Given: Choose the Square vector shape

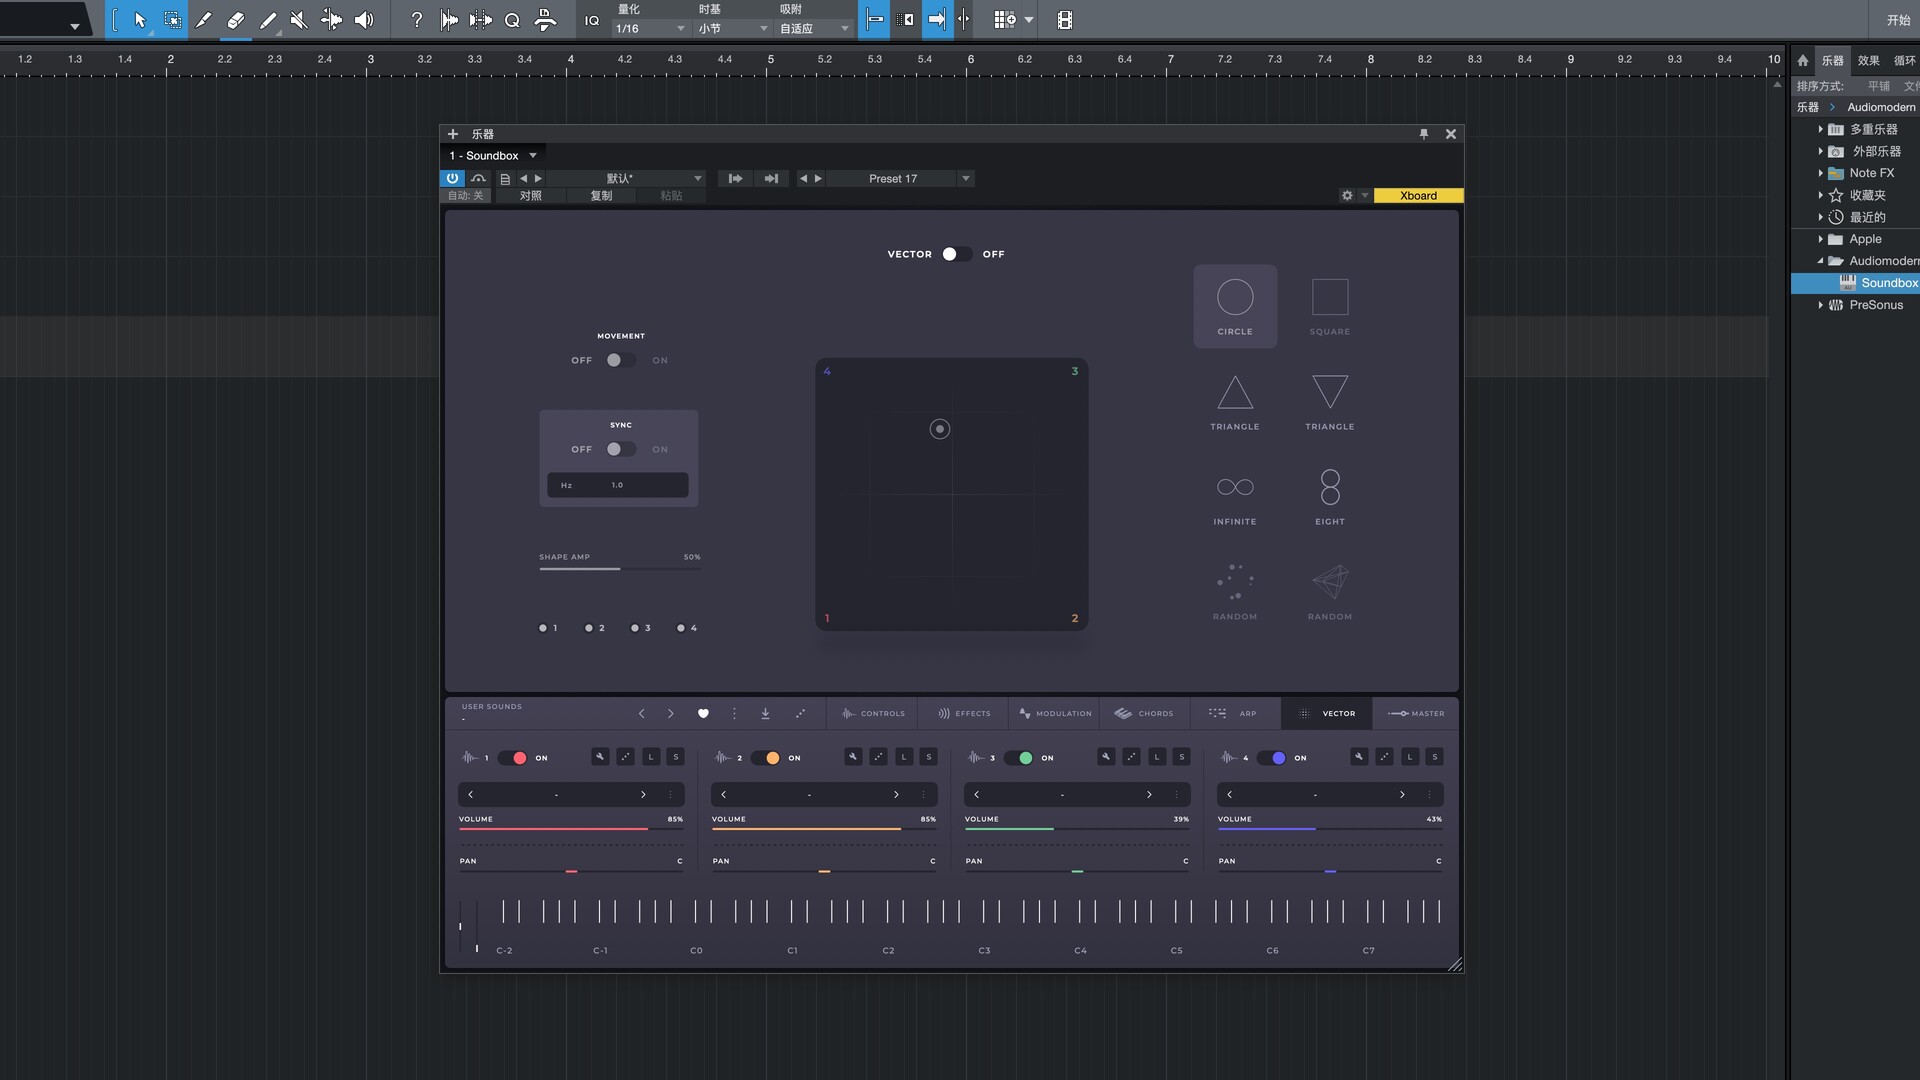Looking at the screenshot, I should pyautogui.click(x=1329, y=306).
